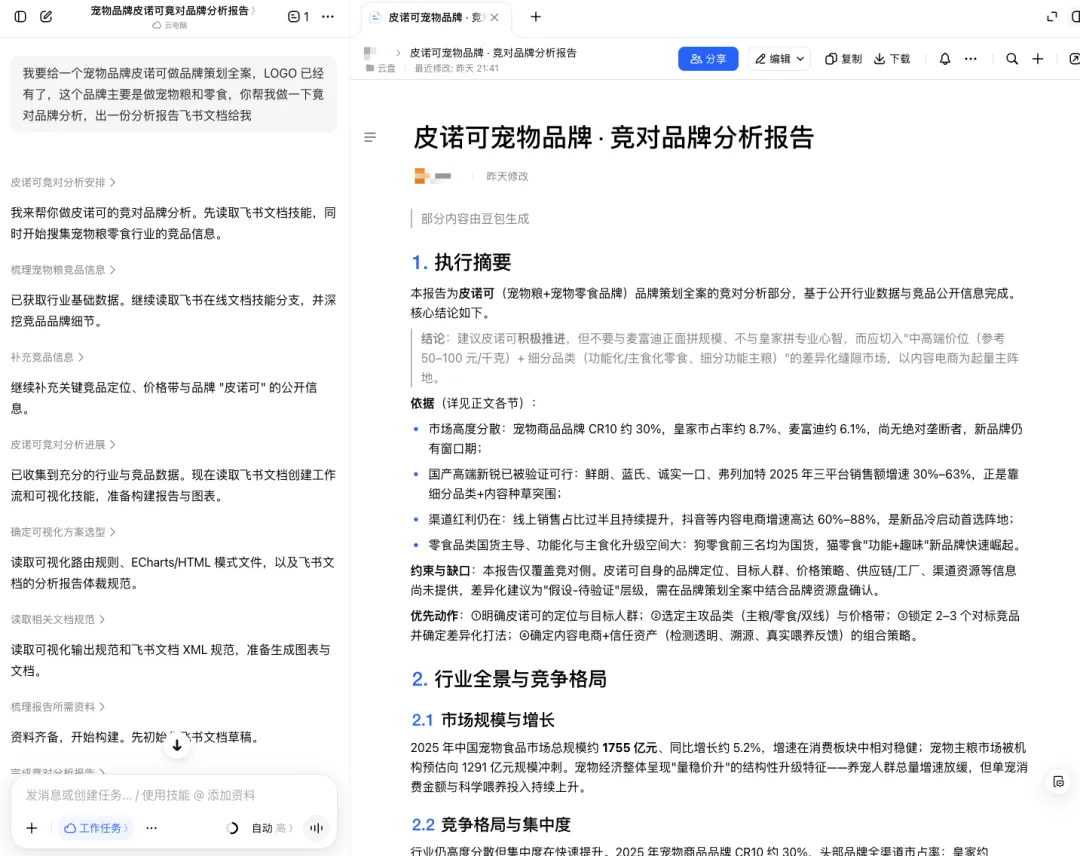This screenshot has width=1080, height=856.
Task: Toggle the left sidebar panel icon
Action: [21, 17]
